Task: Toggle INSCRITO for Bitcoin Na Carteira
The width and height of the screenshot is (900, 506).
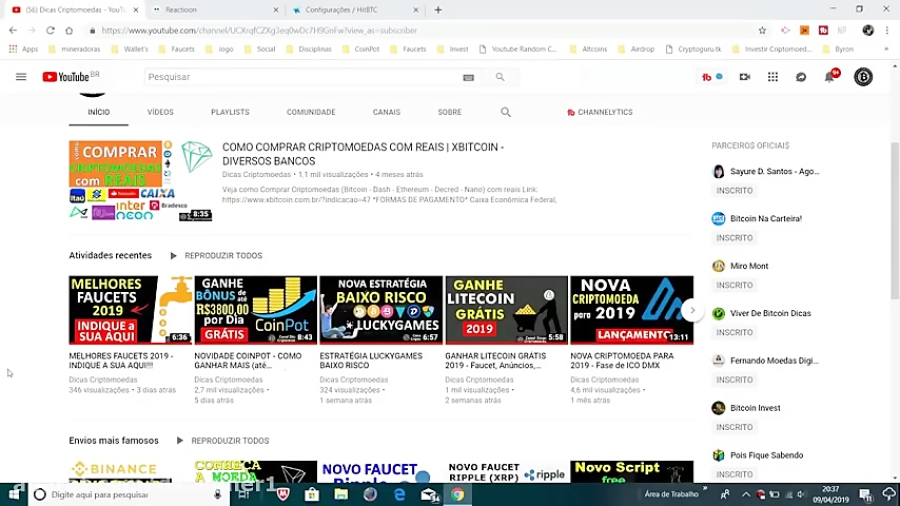Action: point(734,238)
